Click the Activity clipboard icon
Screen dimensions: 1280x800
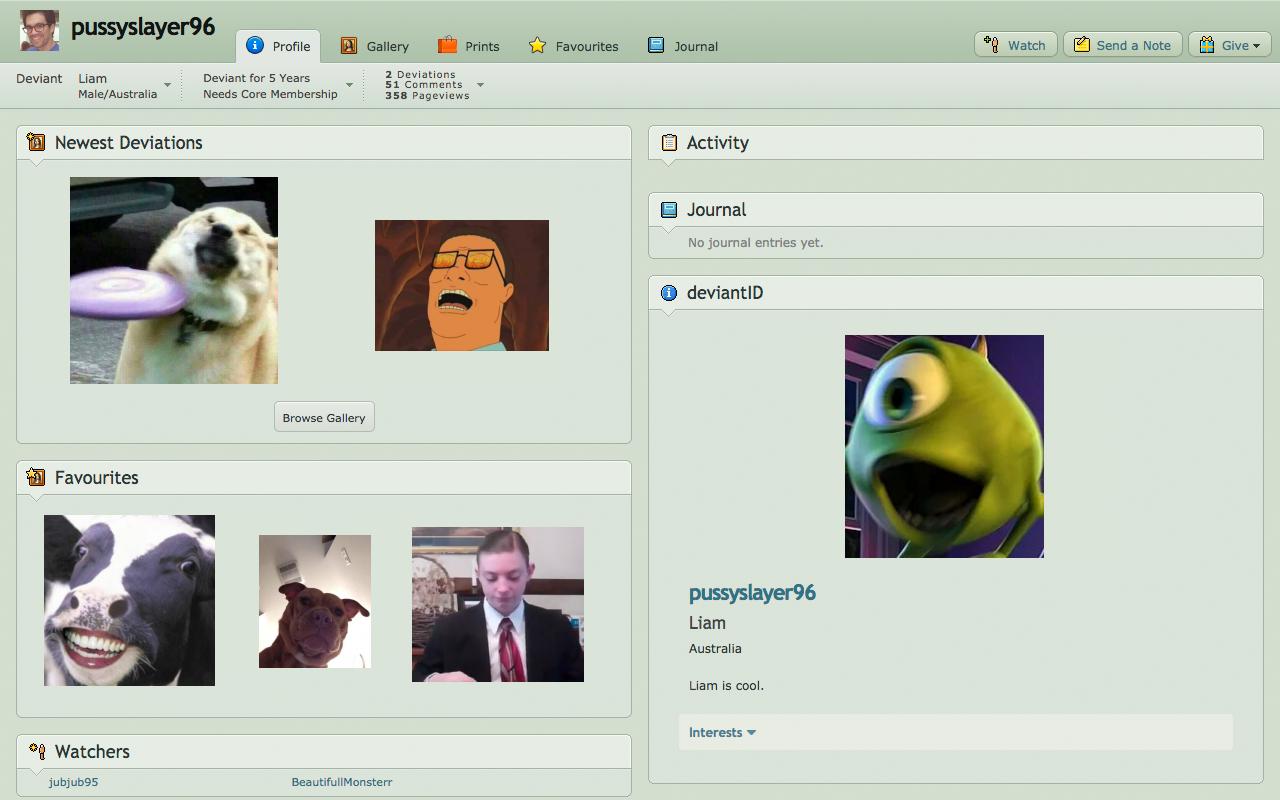point(669,143)
